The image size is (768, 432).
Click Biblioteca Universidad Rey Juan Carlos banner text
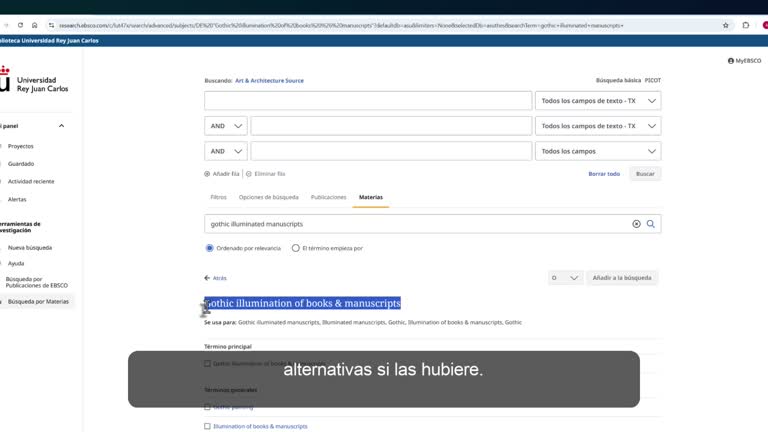(x=49, y=41)
